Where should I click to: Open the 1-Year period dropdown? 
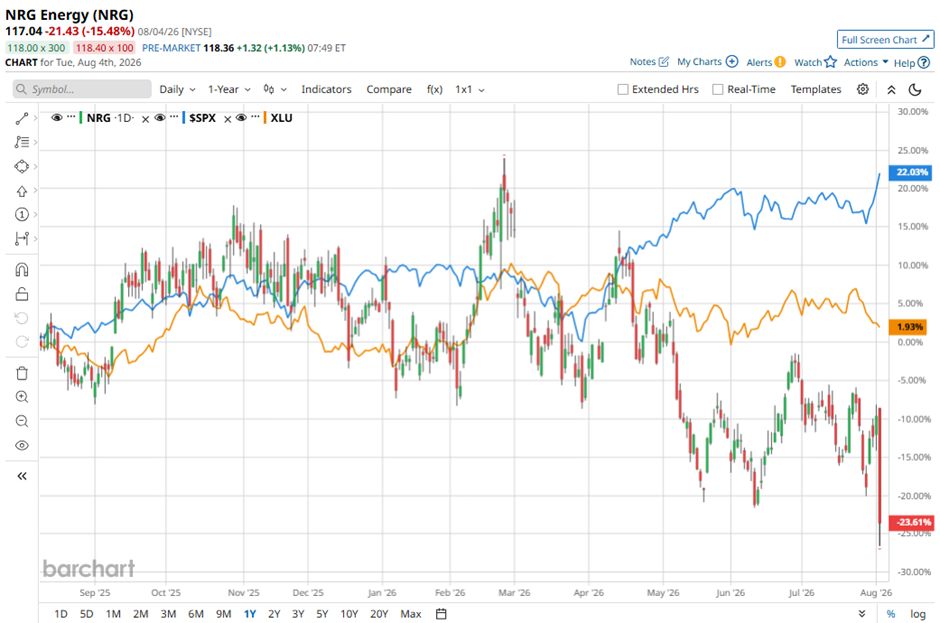(229, 89)
